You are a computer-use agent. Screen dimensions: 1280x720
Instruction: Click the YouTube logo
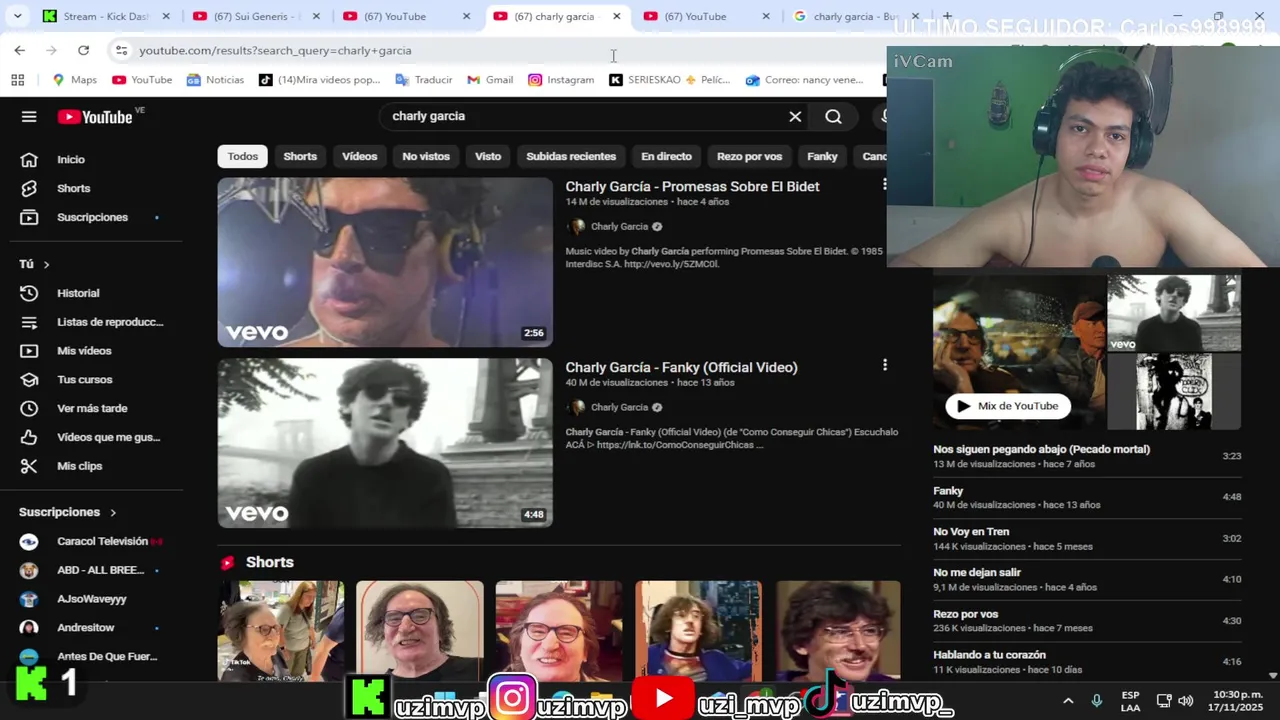click(x=95, y=117)
